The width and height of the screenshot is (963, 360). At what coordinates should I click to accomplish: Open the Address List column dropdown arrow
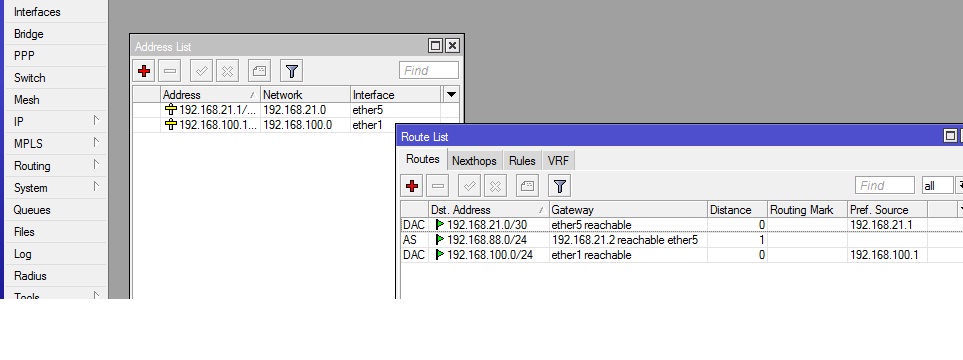pos(451,95)
